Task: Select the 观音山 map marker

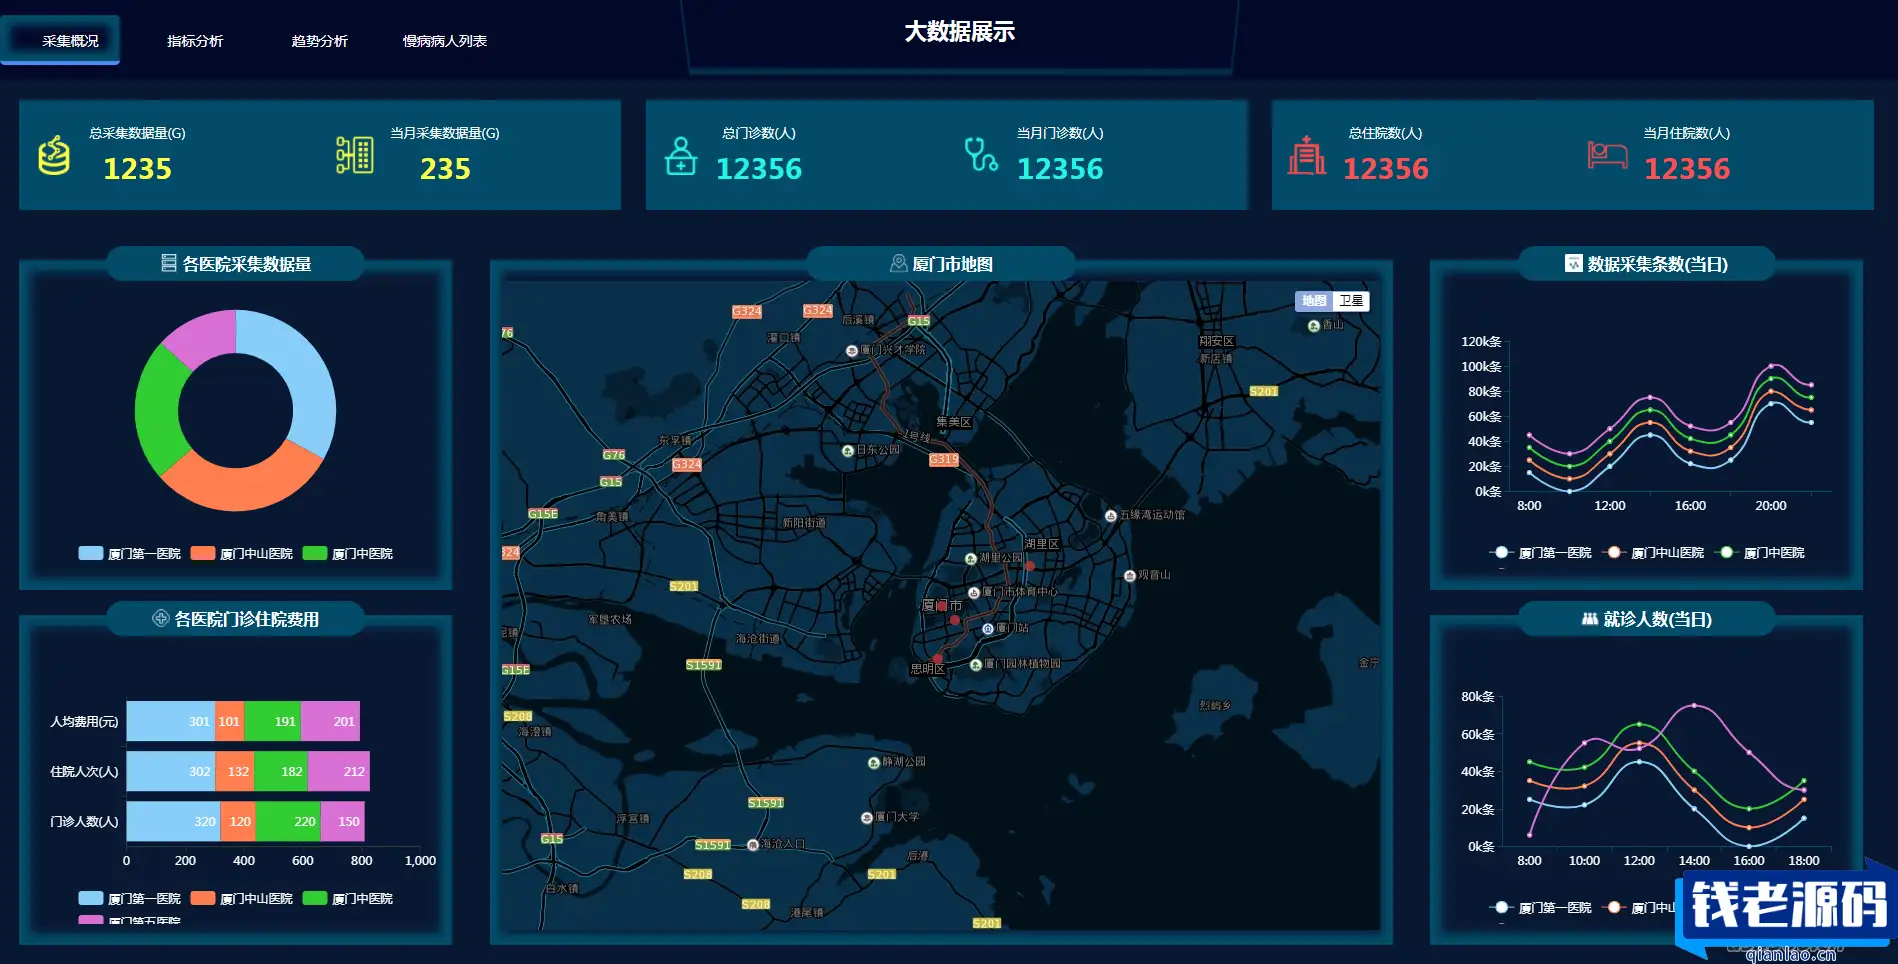Action: coord(1129,576)
